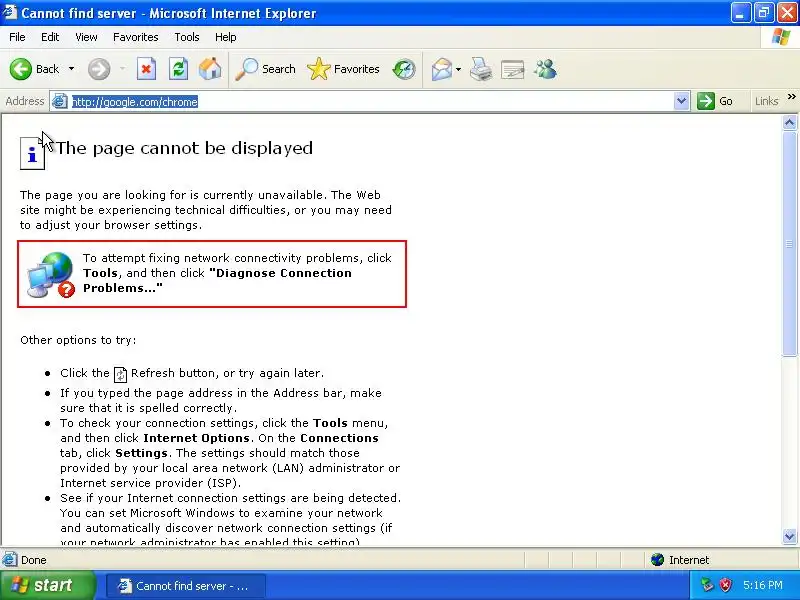Click the bold 'Connections' text
800x600 pixels.
coord(339,438)
